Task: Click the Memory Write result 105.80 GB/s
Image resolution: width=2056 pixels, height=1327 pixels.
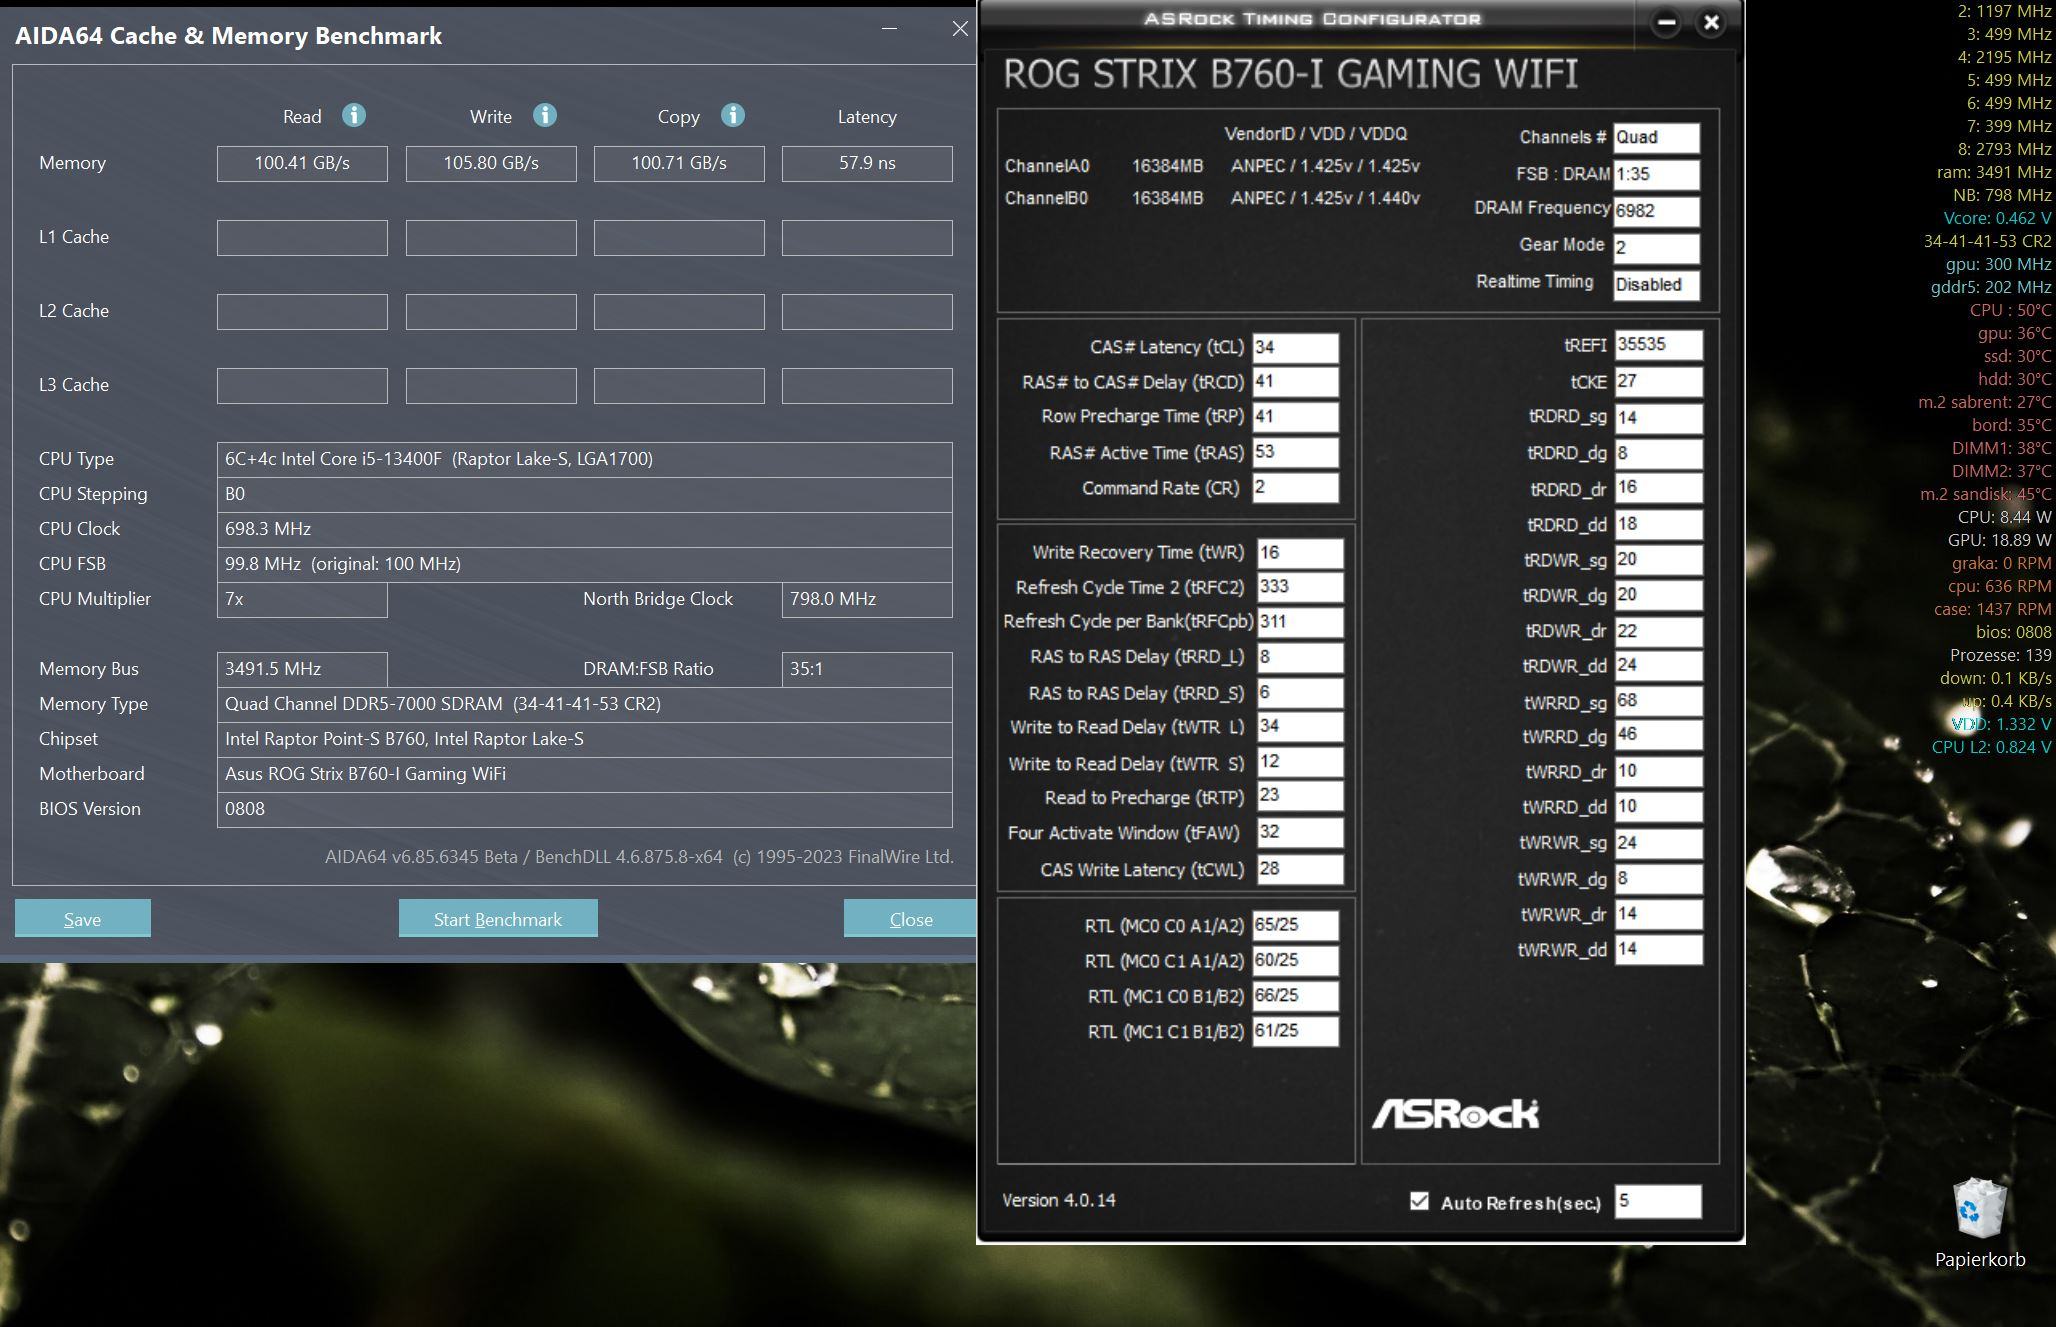Action: tap(491, 163)
